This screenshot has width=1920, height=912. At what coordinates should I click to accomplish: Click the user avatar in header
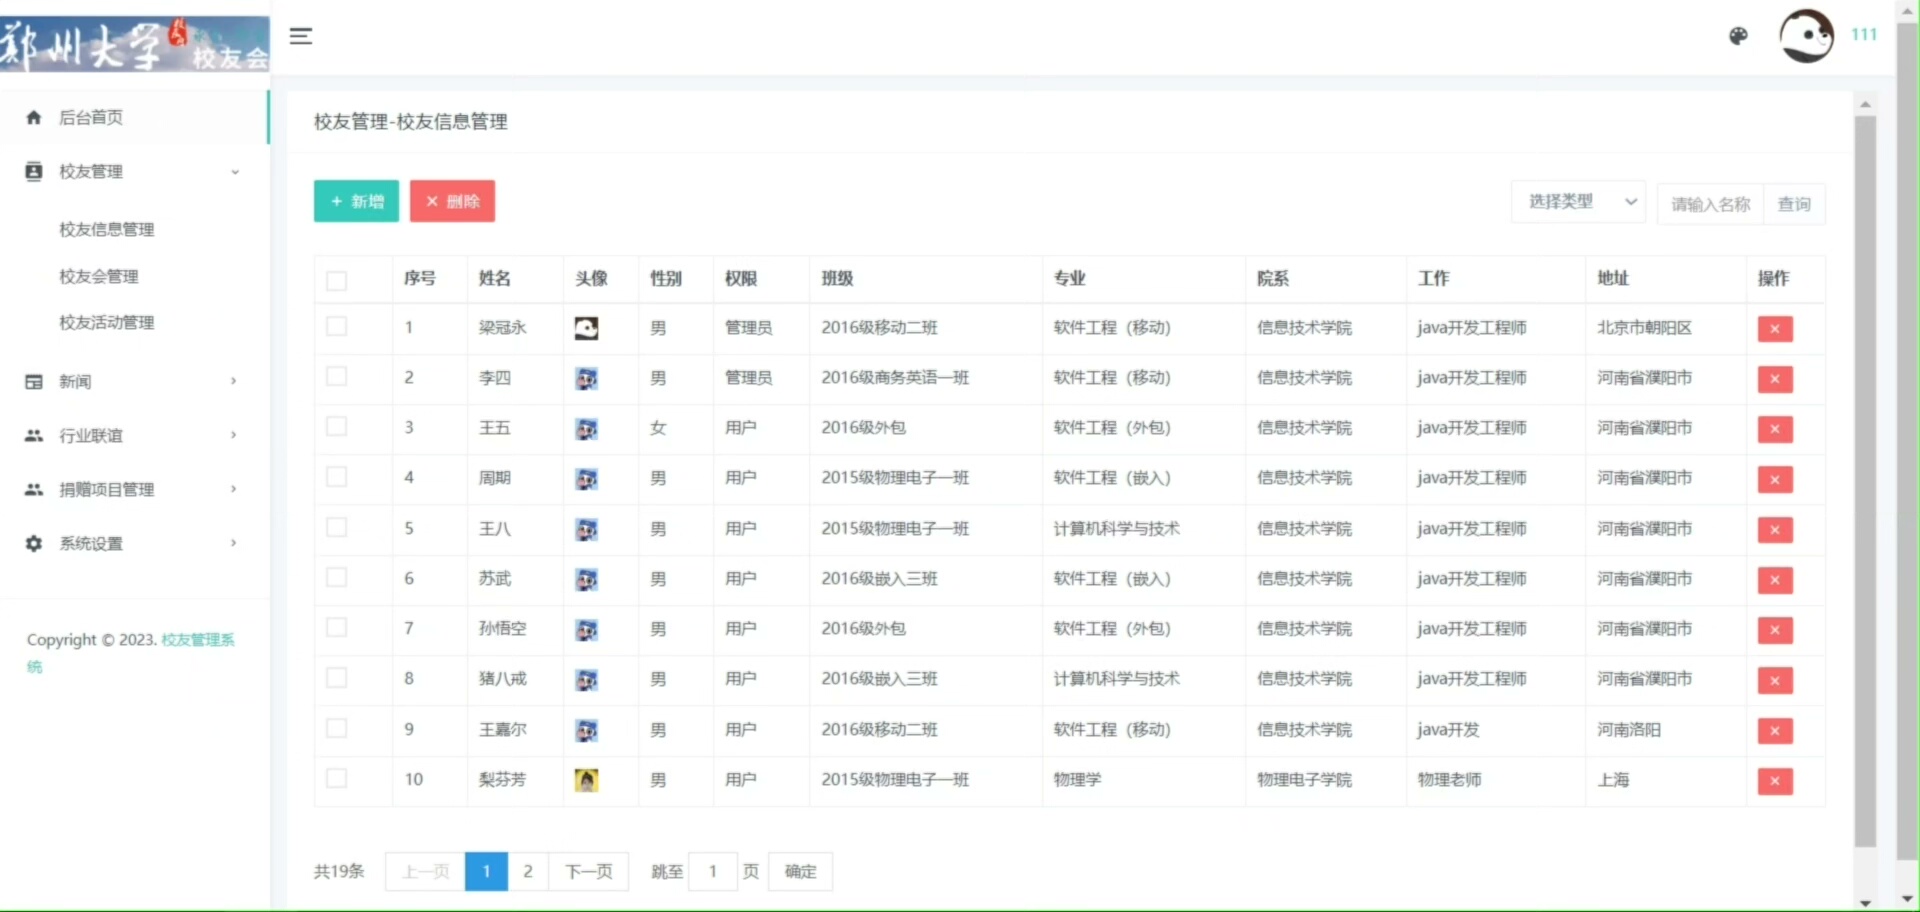pos(1806,37)
